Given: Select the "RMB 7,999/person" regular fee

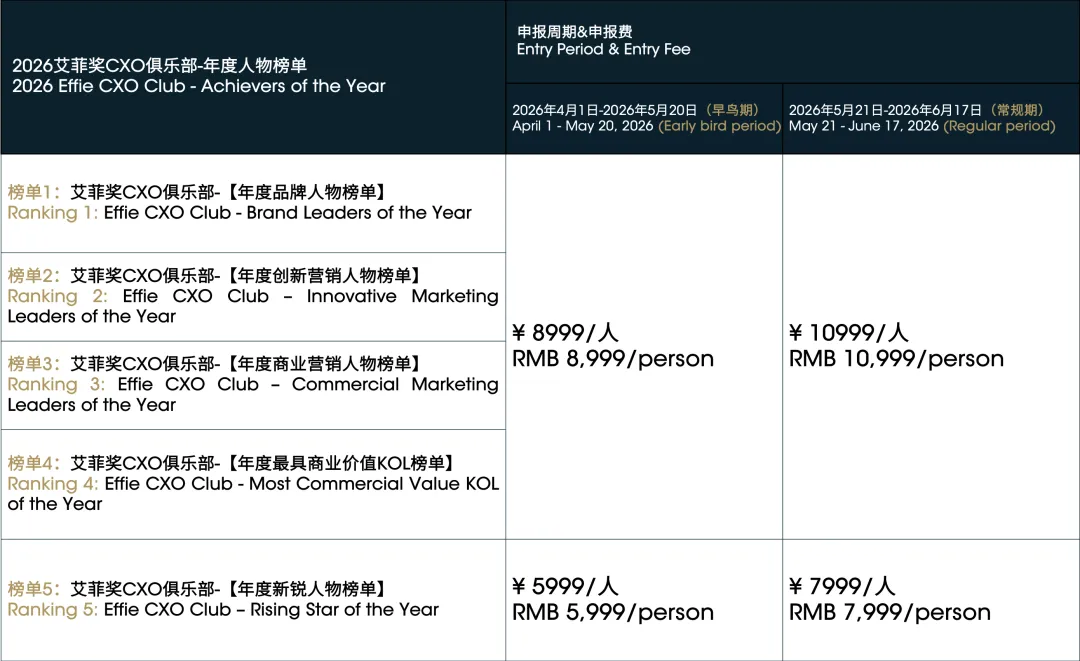Looking at the screenshot, I should 890,612.
